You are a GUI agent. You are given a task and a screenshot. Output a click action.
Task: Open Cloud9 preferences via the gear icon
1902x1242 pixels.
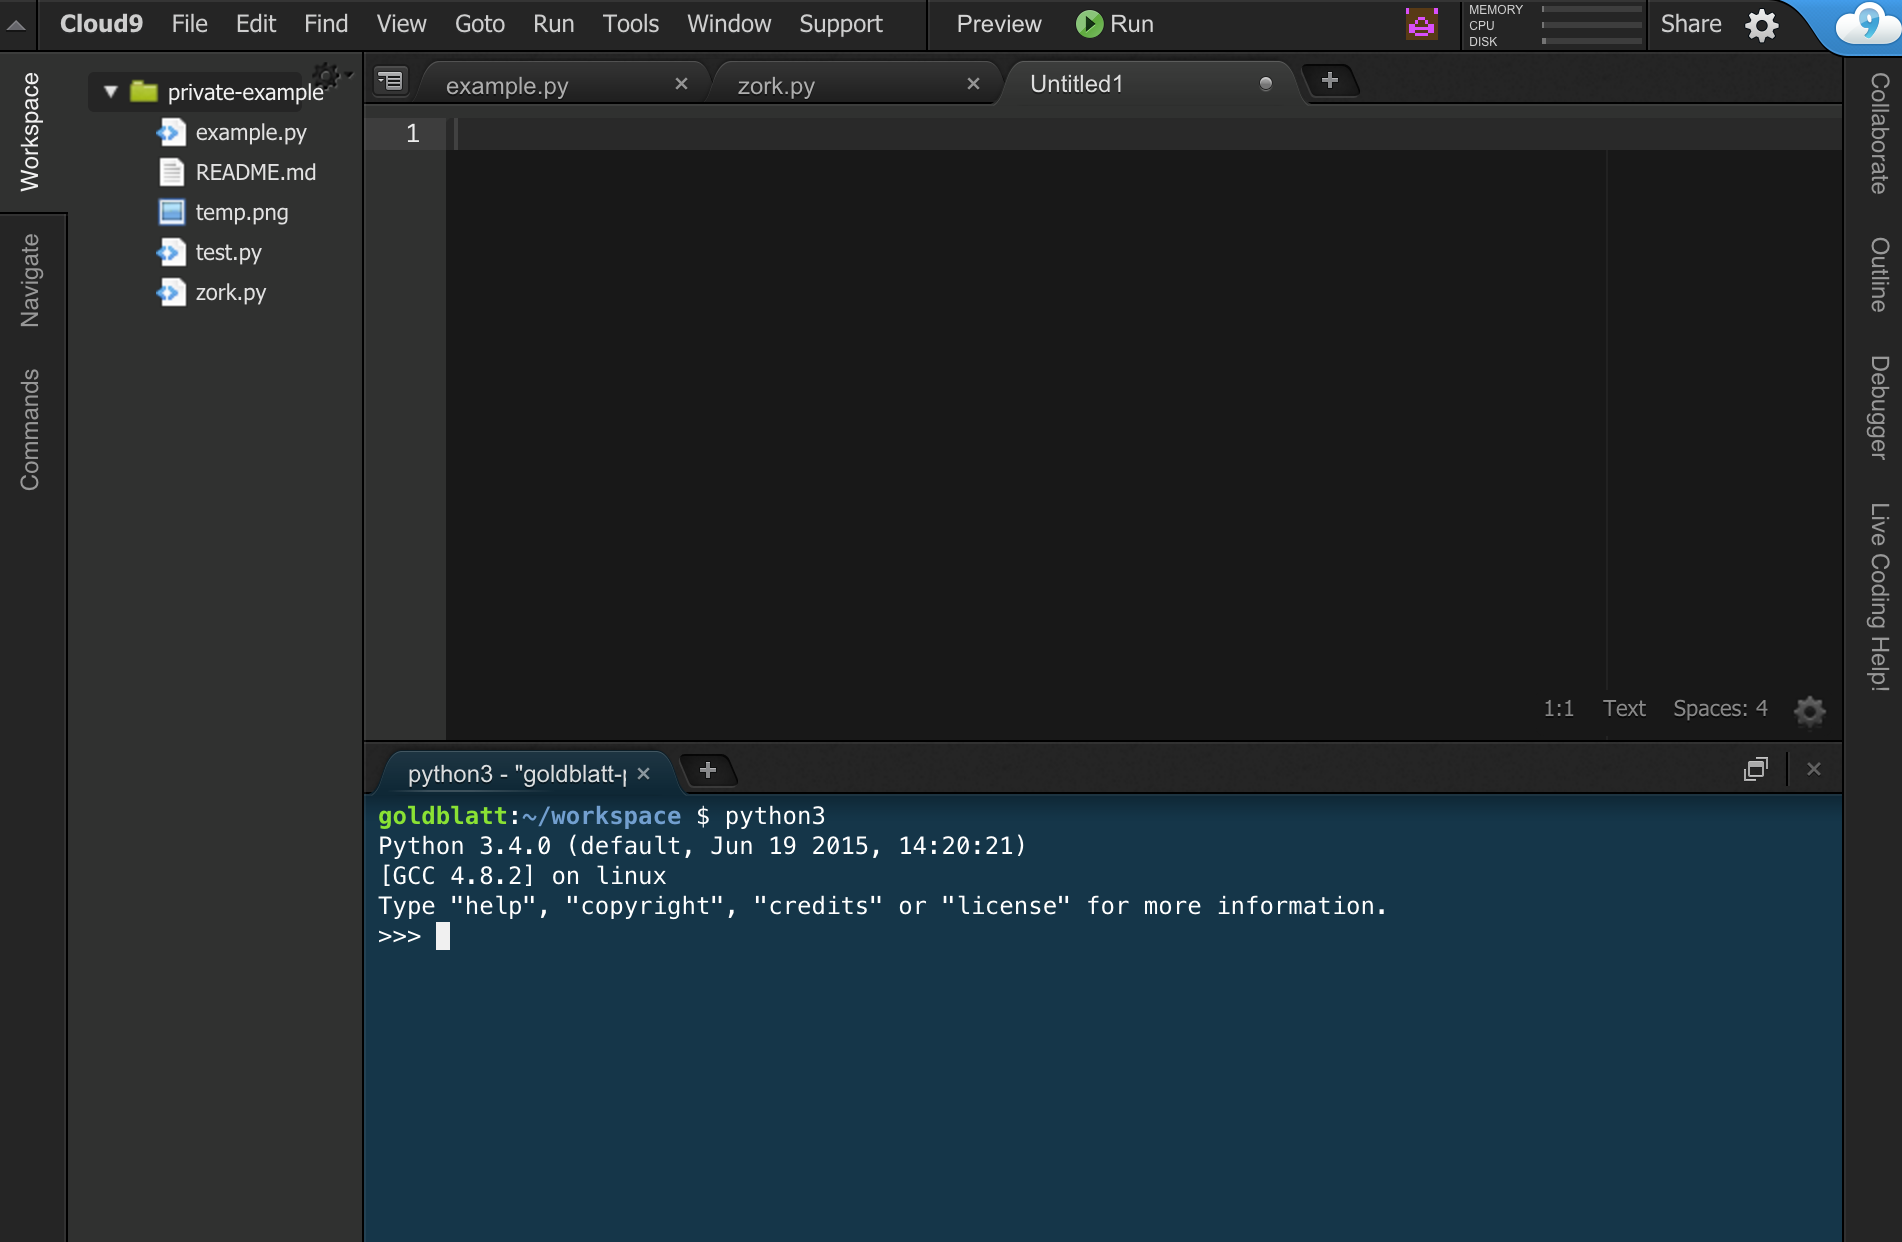pos(1762,25)
